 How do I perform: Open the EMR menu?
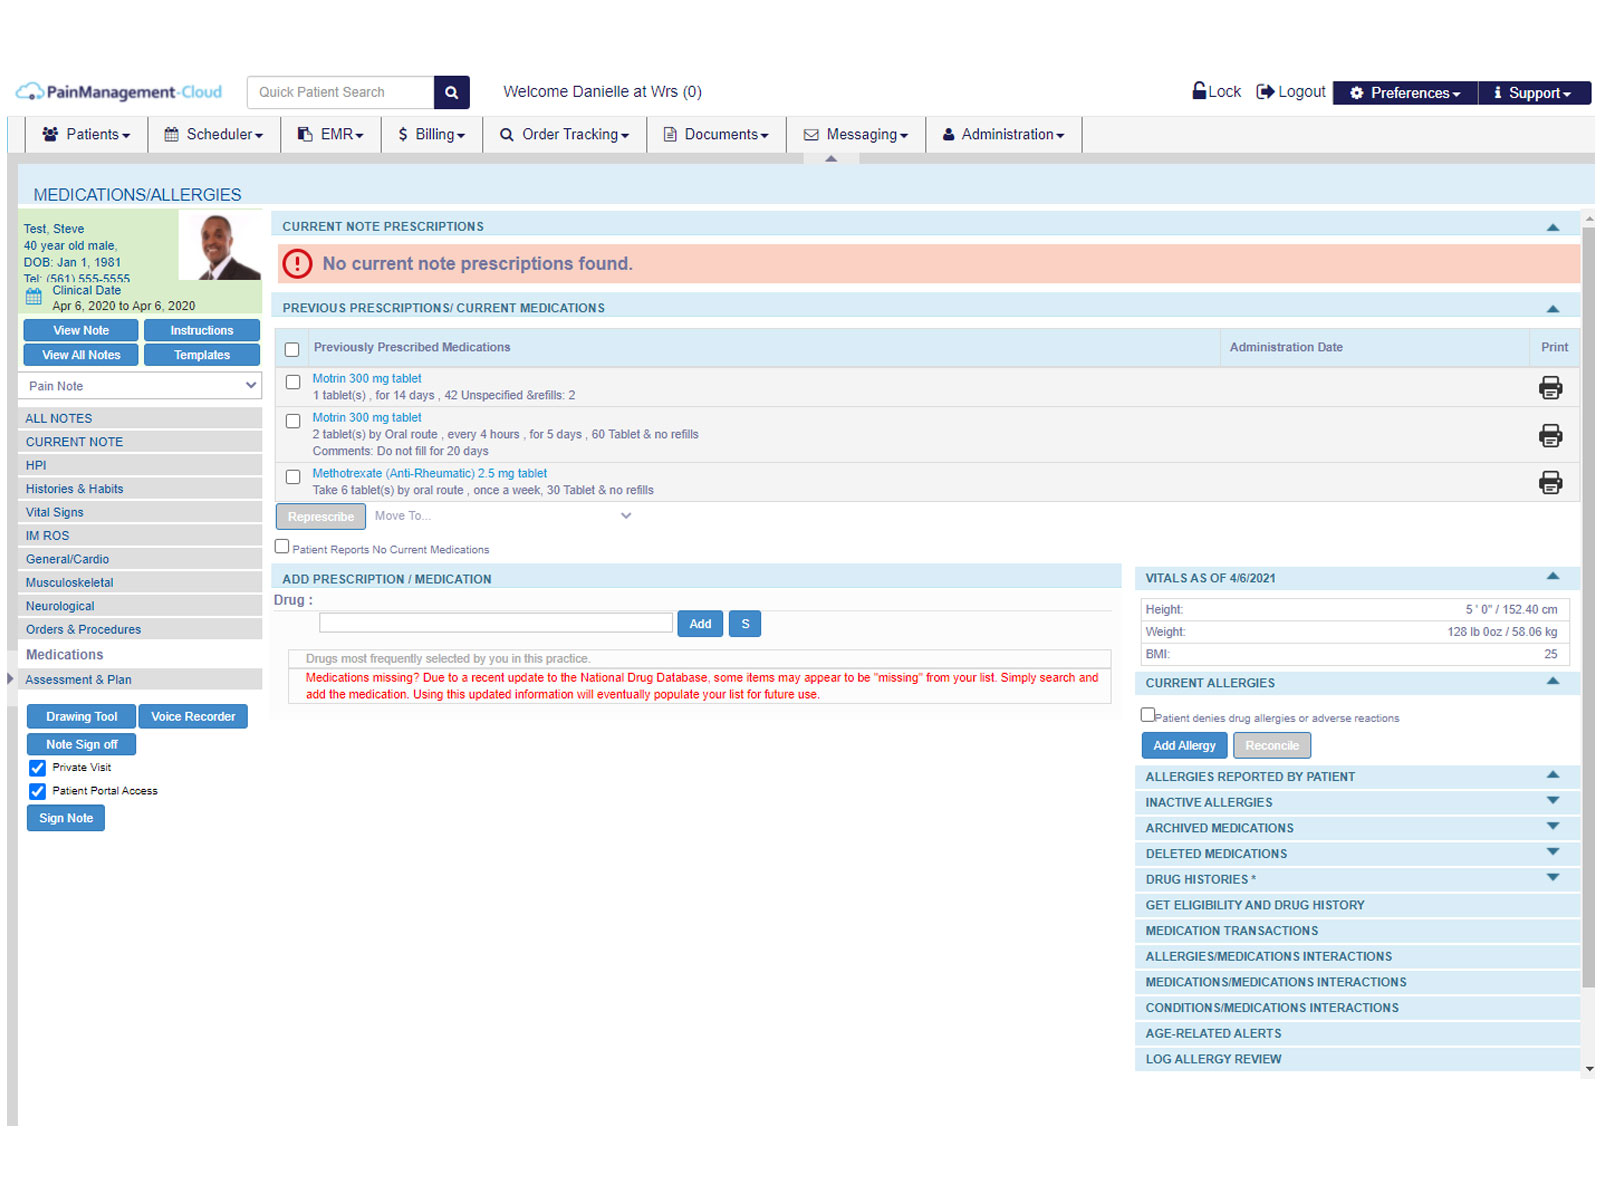pos(330,134)
